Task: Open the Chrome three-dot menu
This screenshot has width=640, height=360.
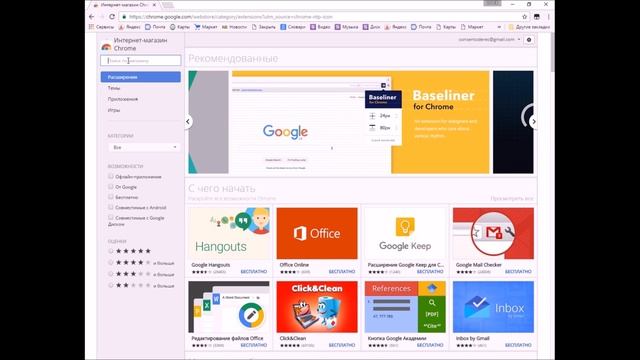Action: 549,17
